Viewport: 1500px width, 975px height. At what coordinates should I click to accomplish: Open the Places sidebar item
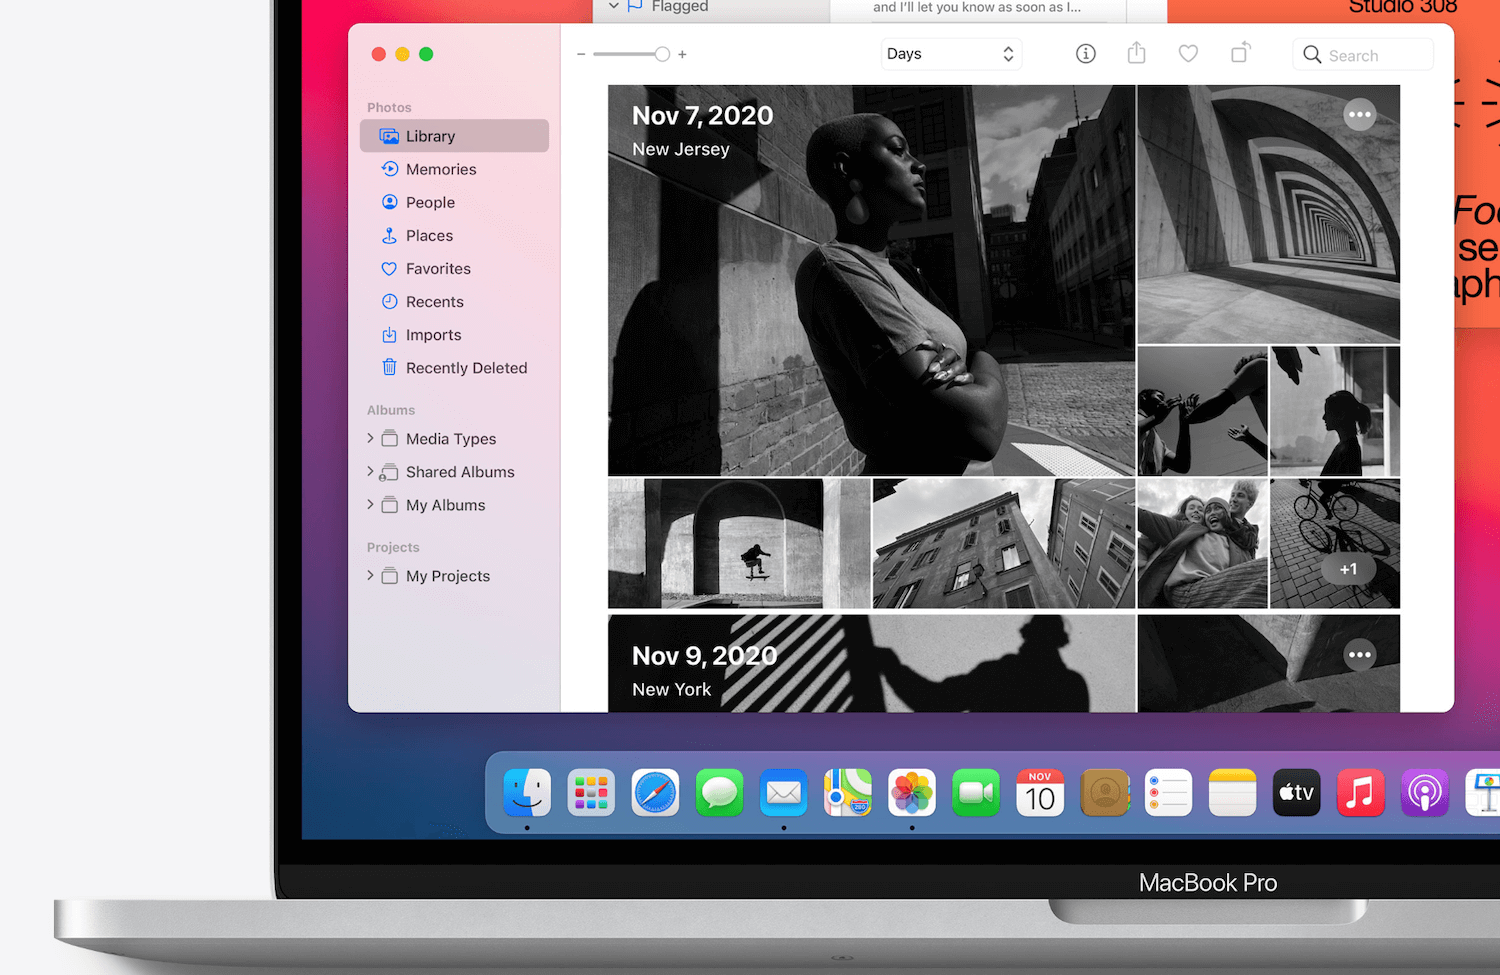click(429, 236)
